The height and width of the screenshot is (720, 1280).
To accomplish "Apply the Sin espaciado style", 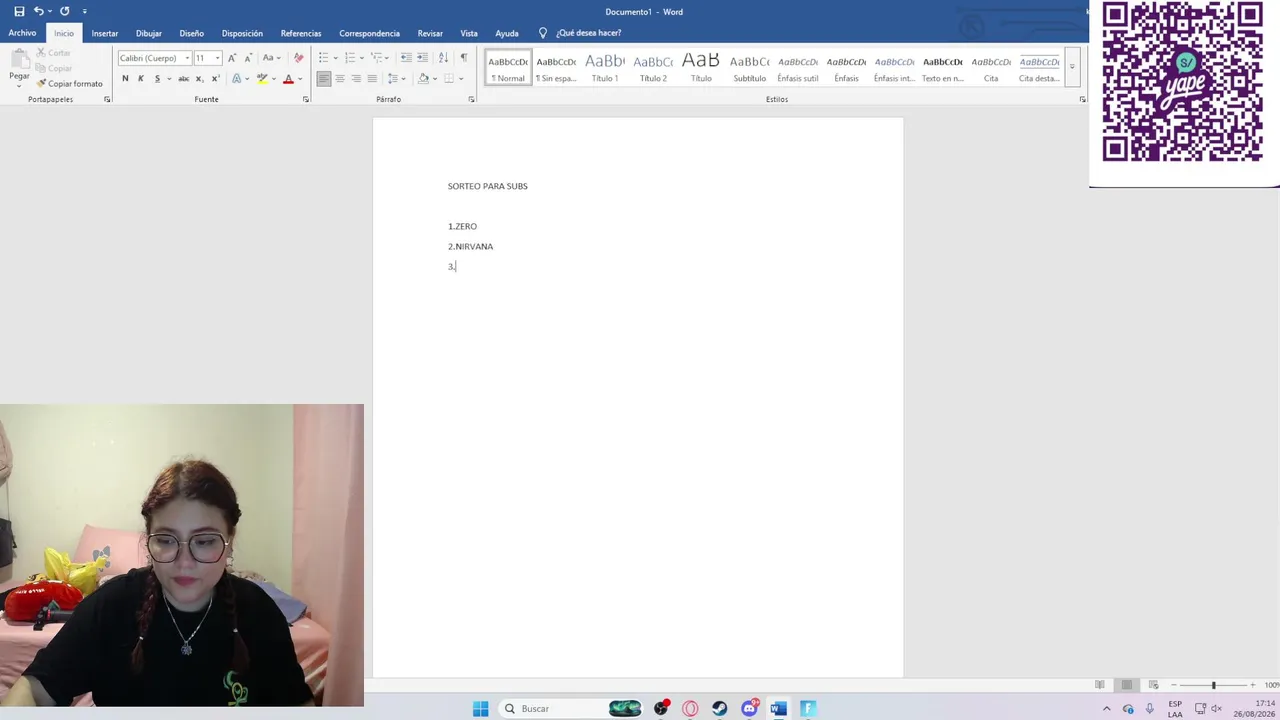I will (x=556, y=68).
